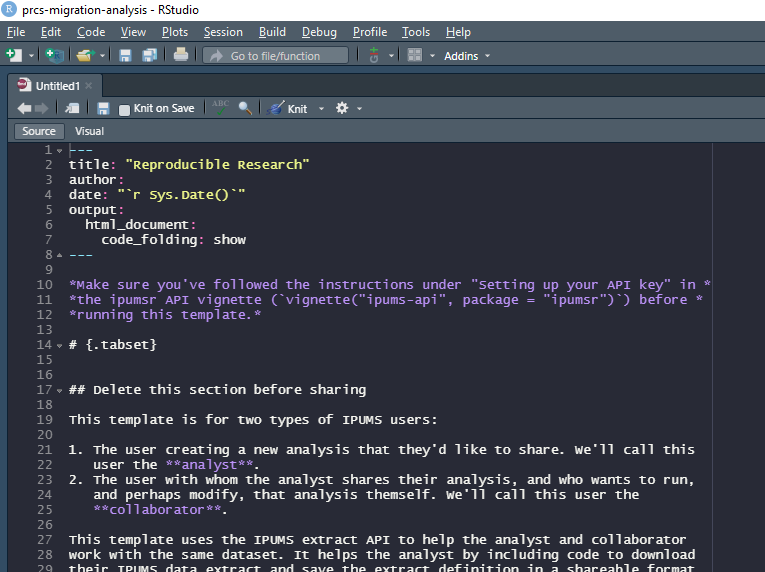
Task: Open the File menu
Action: 16,32
